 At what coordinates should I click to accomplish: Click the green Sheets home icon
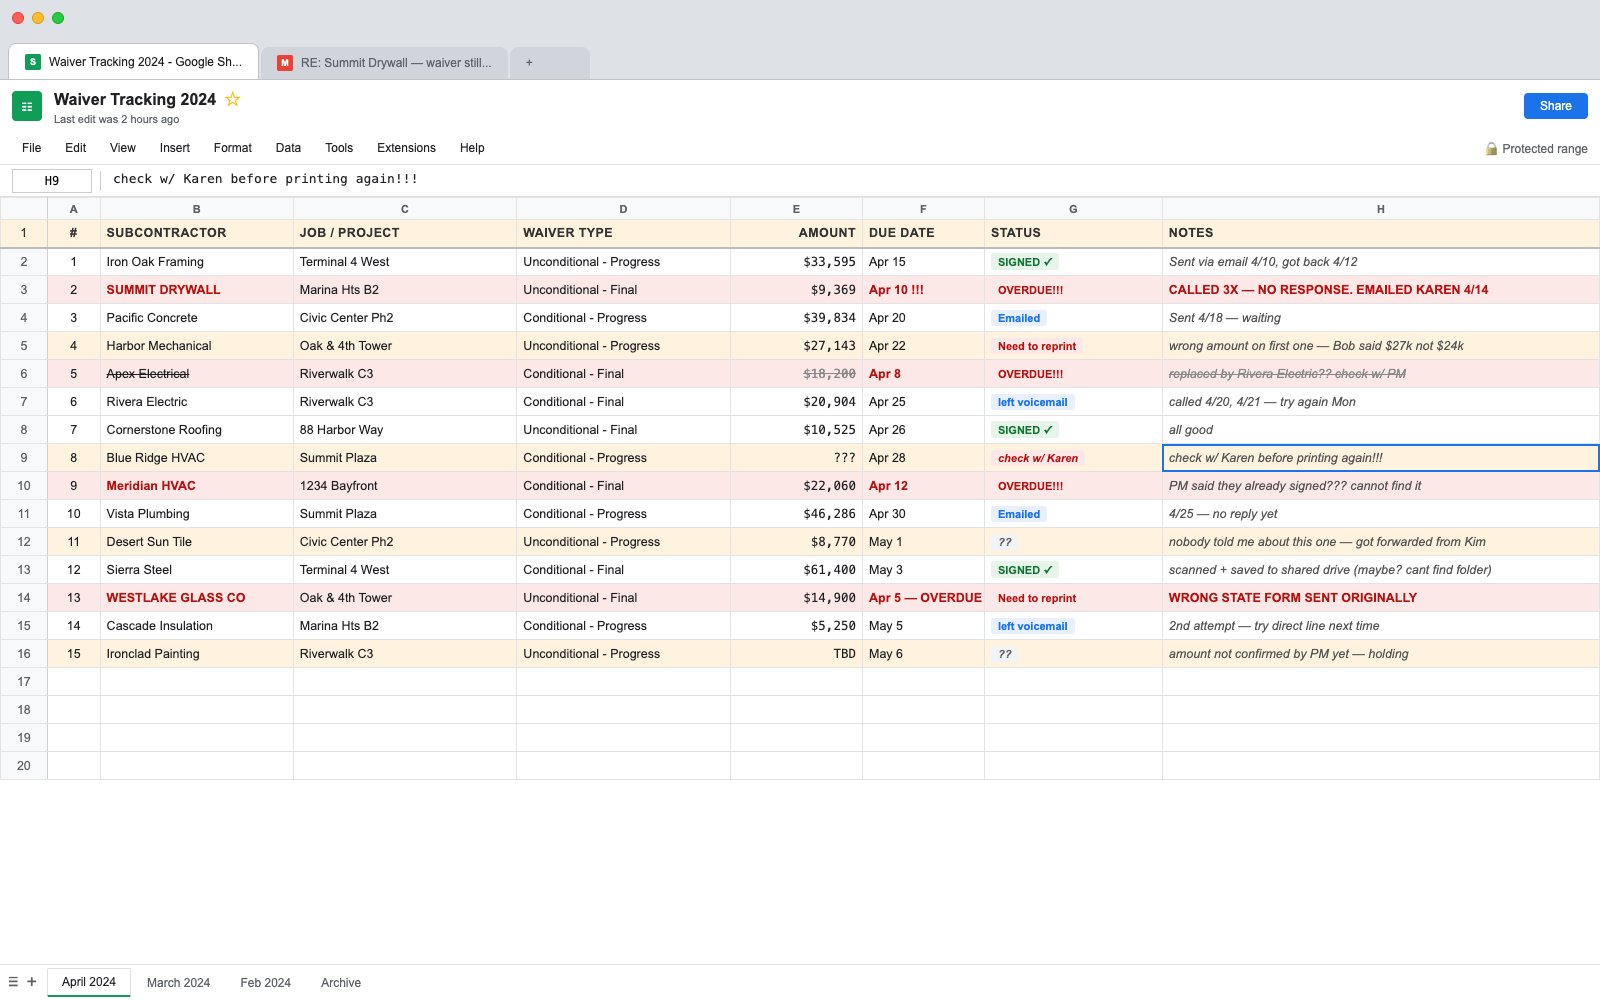coord(27,106)
